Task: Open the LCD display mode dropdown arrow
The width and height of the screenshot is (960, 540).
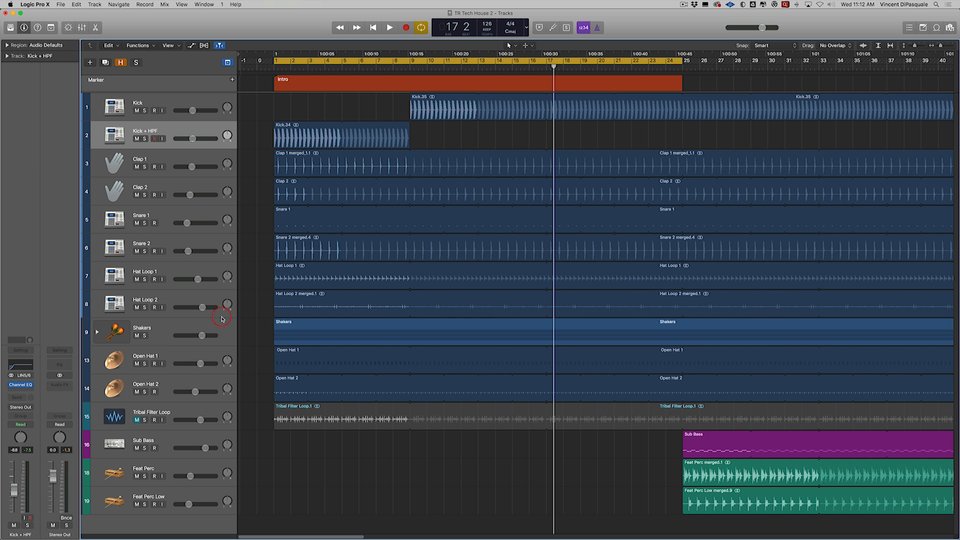Action: pos(526,28)
